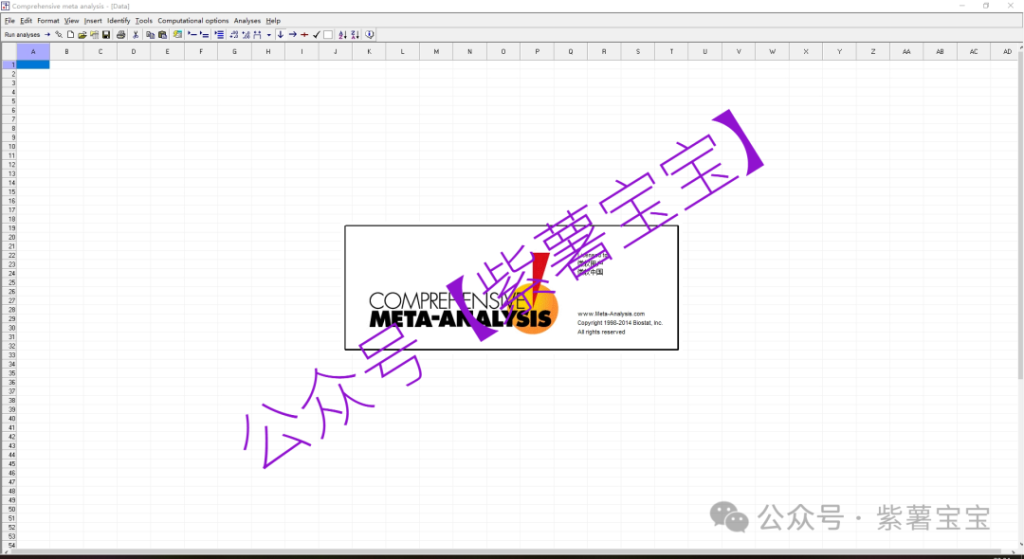Image resolution: width=1024 pixels, height=559 pixels.
Task: Print the data sheet
Action: click(121, 34)
